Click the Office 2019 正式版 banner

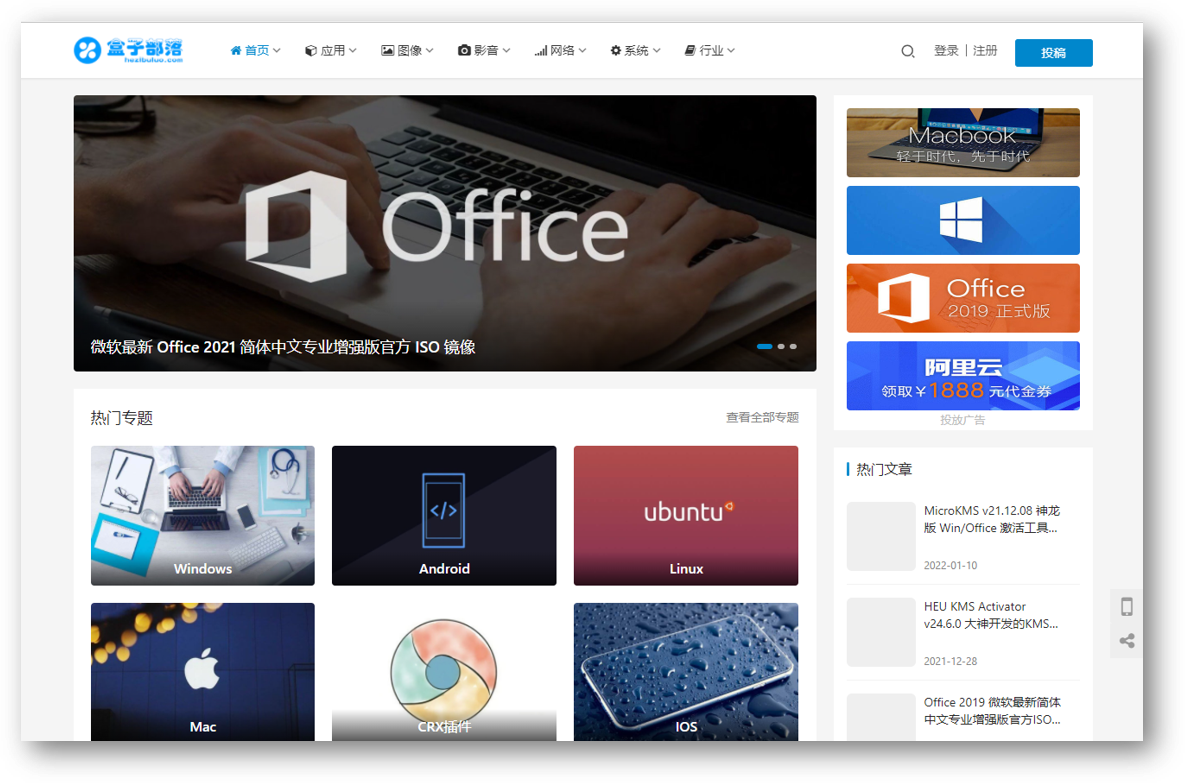(x=963, y=298)
